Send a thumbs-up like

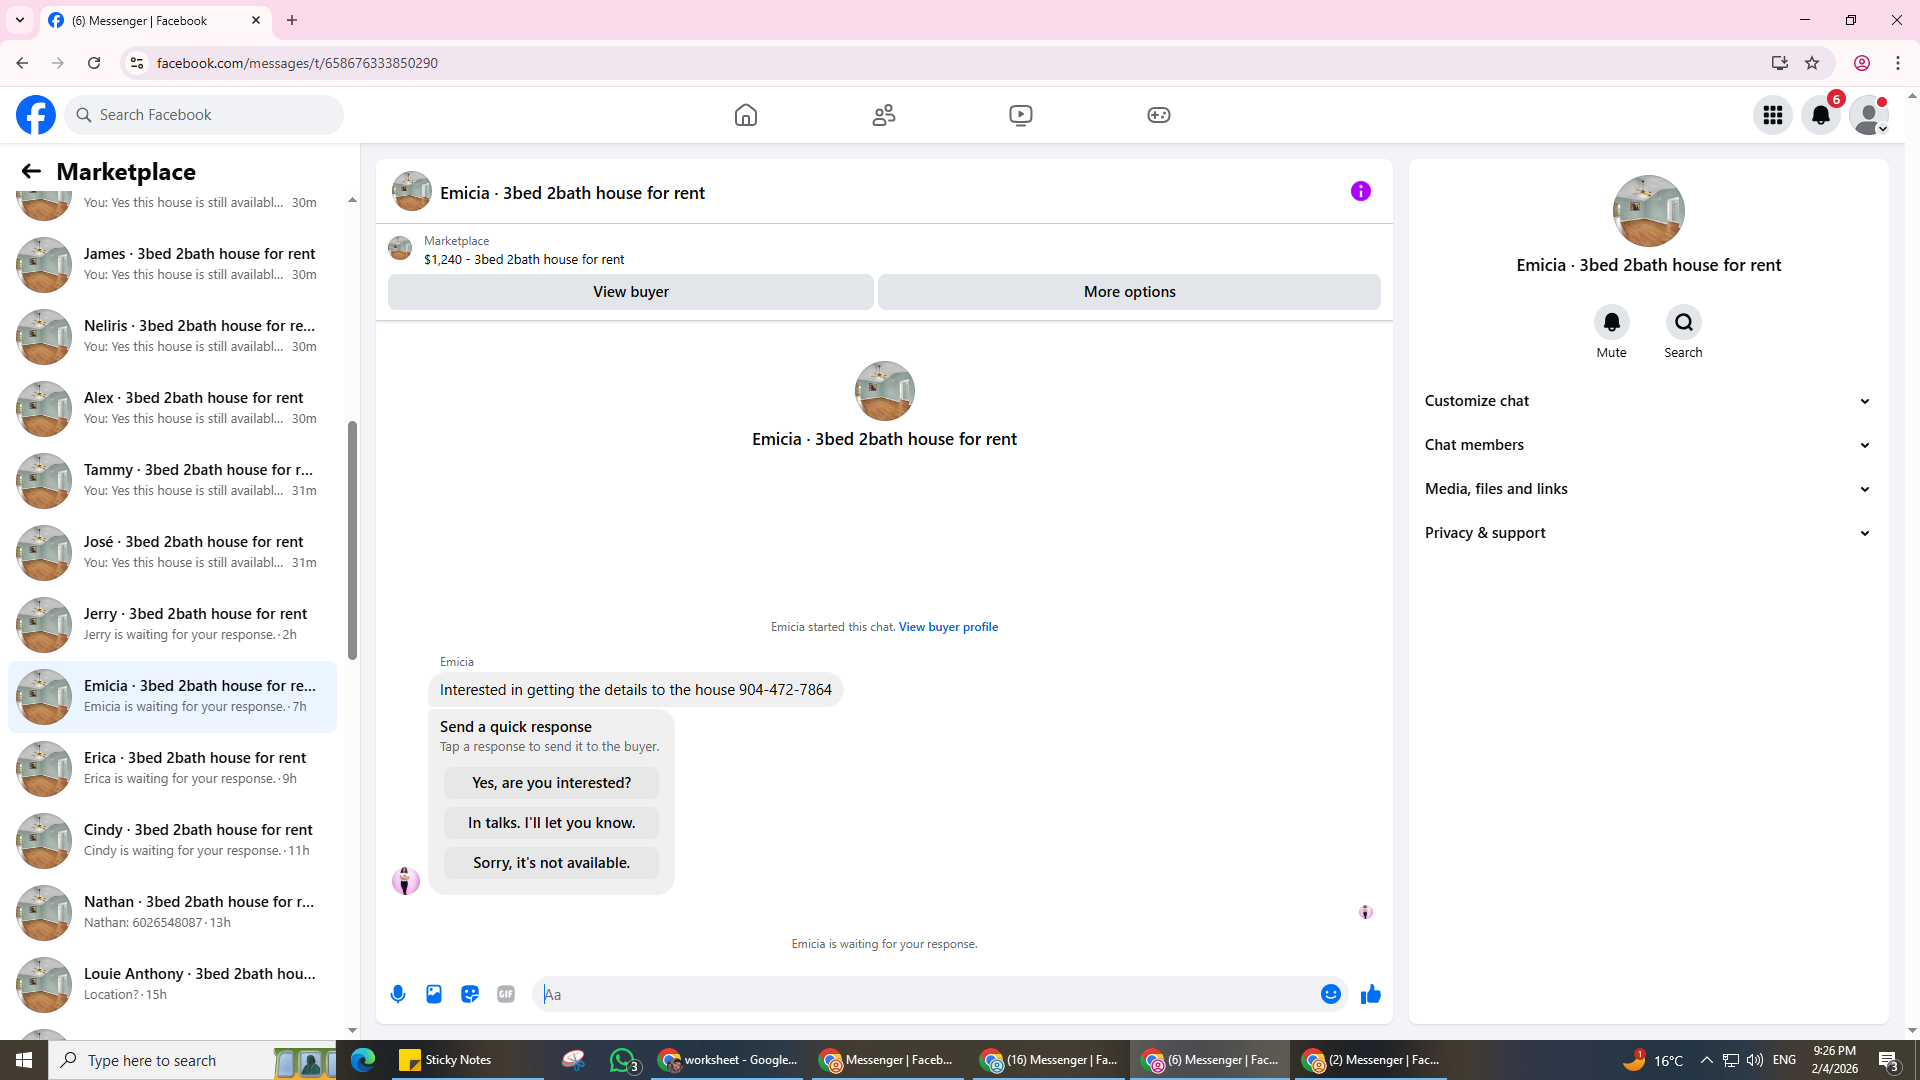click(1370, 994)
